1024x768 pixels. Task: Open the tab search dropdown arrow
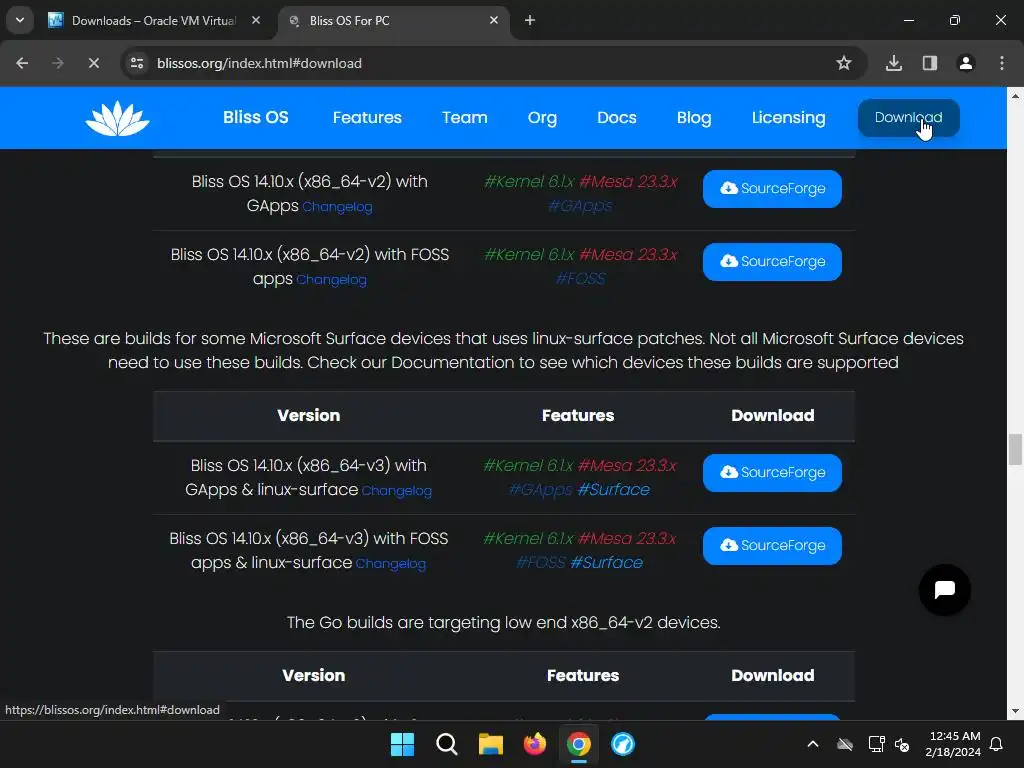[x=20, y=20]
